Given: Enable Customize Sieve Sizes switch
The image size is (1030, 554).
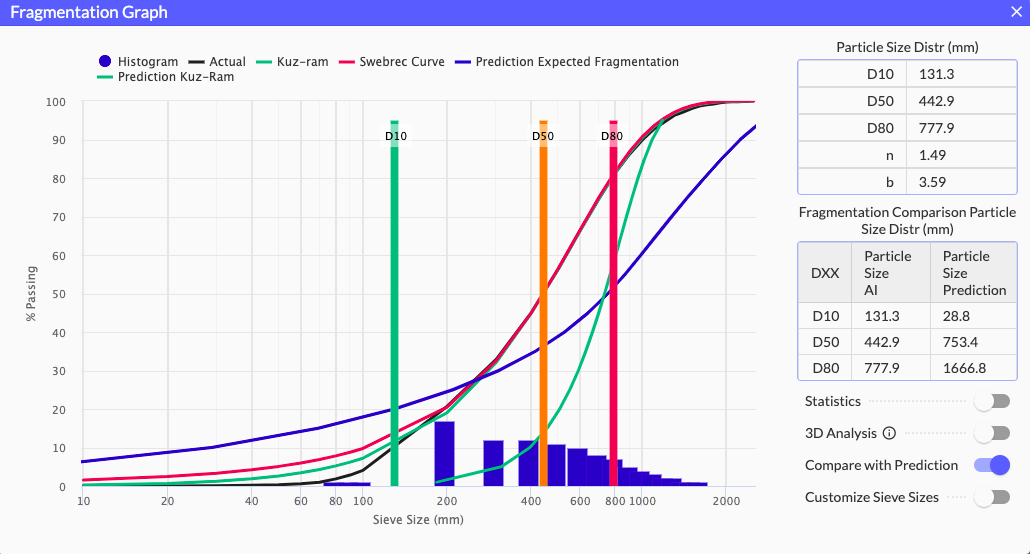Looking at the screenshot, I should 992,497.
